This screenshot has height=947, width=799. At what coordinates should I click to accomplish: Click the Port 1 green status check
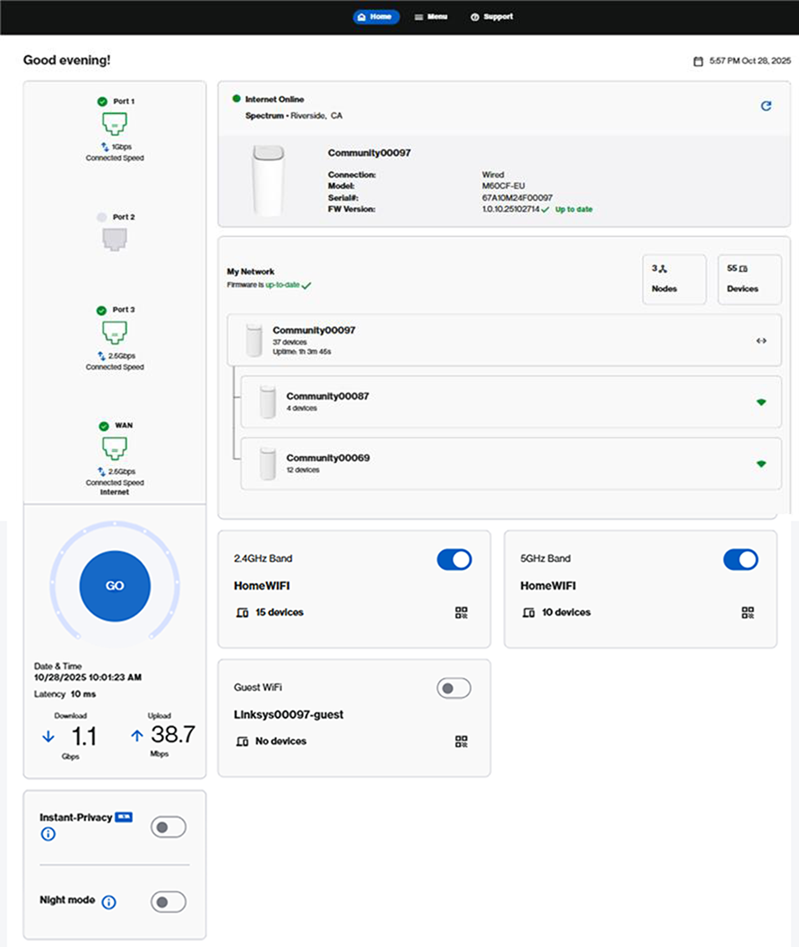click(x=102, y=101)
